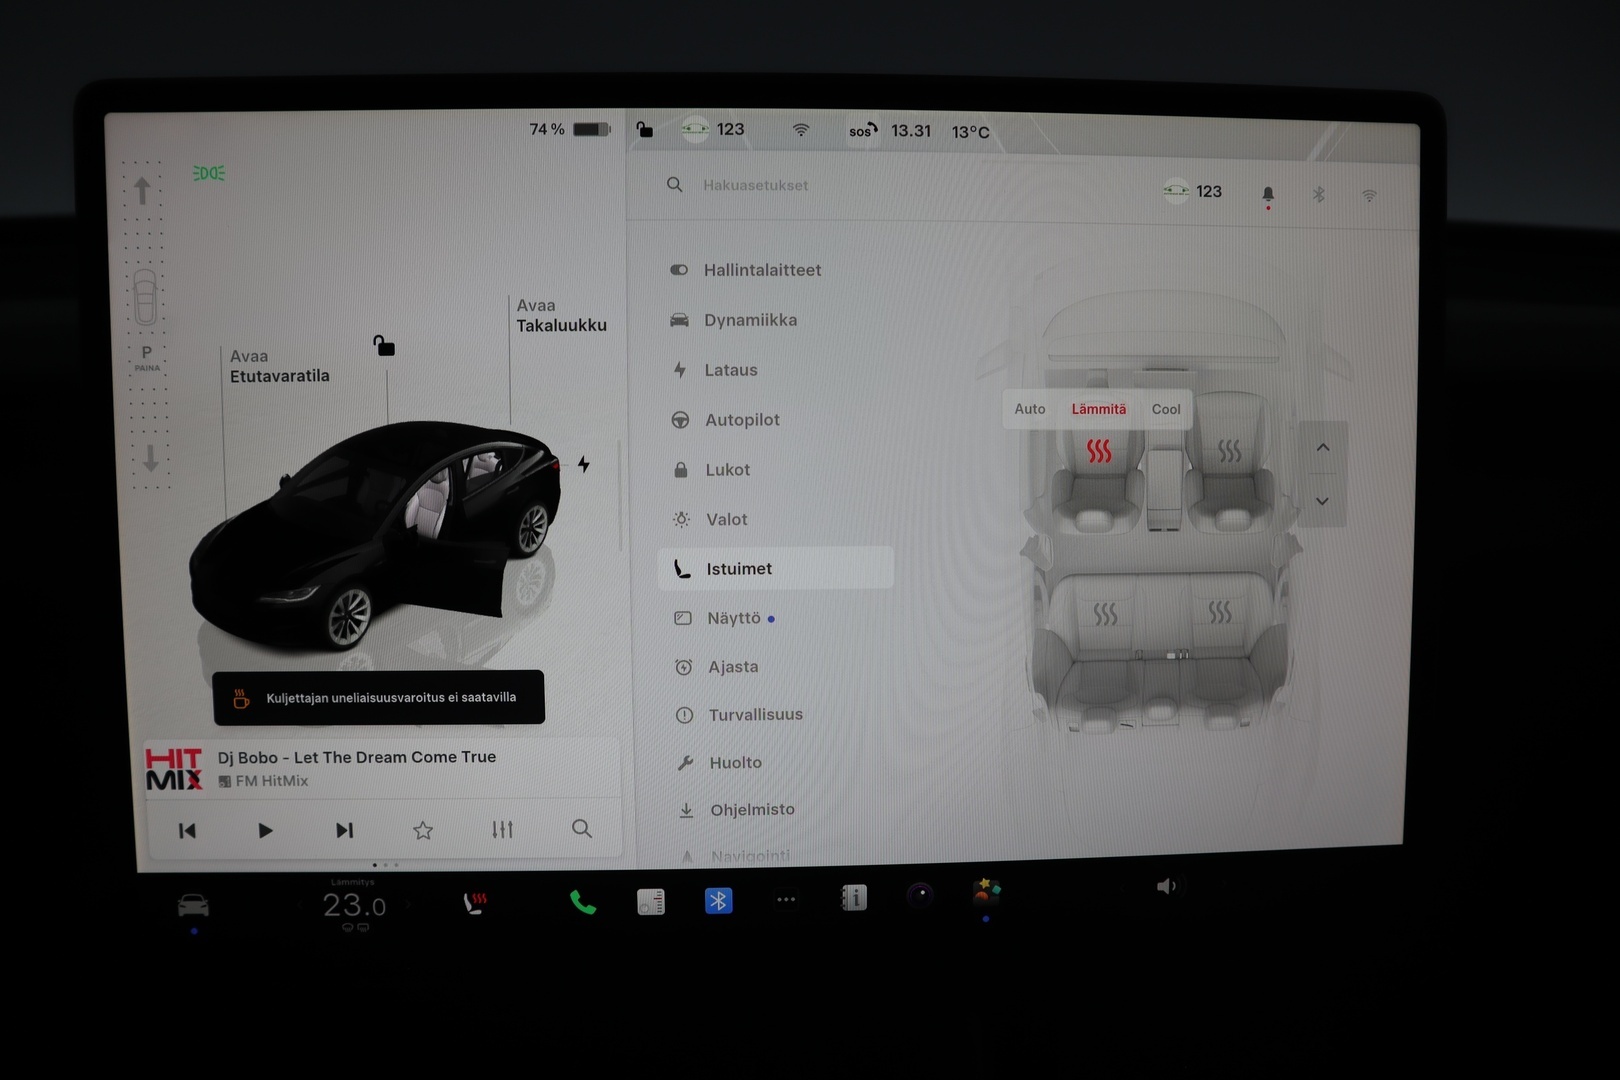
Task: Switch to the Lämmitä tab
Action: click(x=1098, y=409)
